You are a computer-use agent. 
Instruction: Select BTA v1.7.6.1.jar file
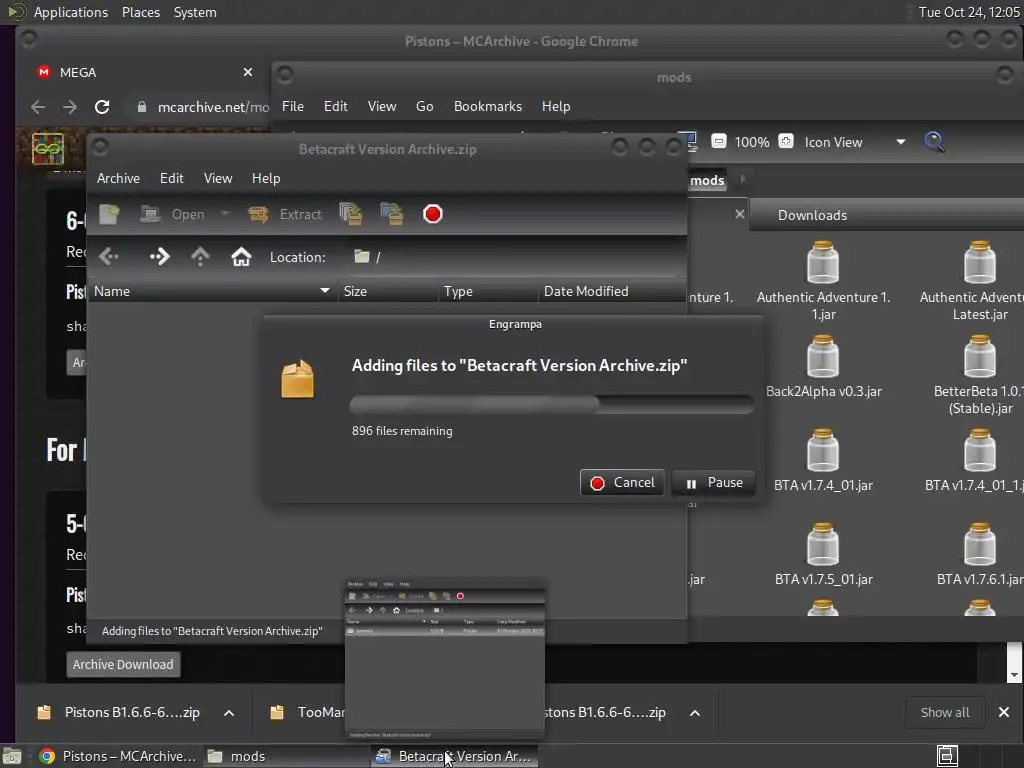click(980, 555)
